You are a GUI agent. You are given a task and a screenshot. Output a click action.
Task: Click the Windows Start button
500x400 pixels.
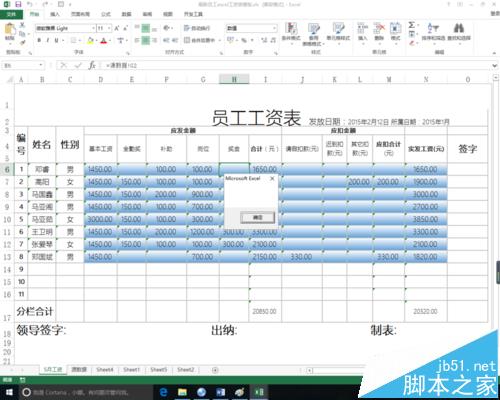tap(9, 392)
